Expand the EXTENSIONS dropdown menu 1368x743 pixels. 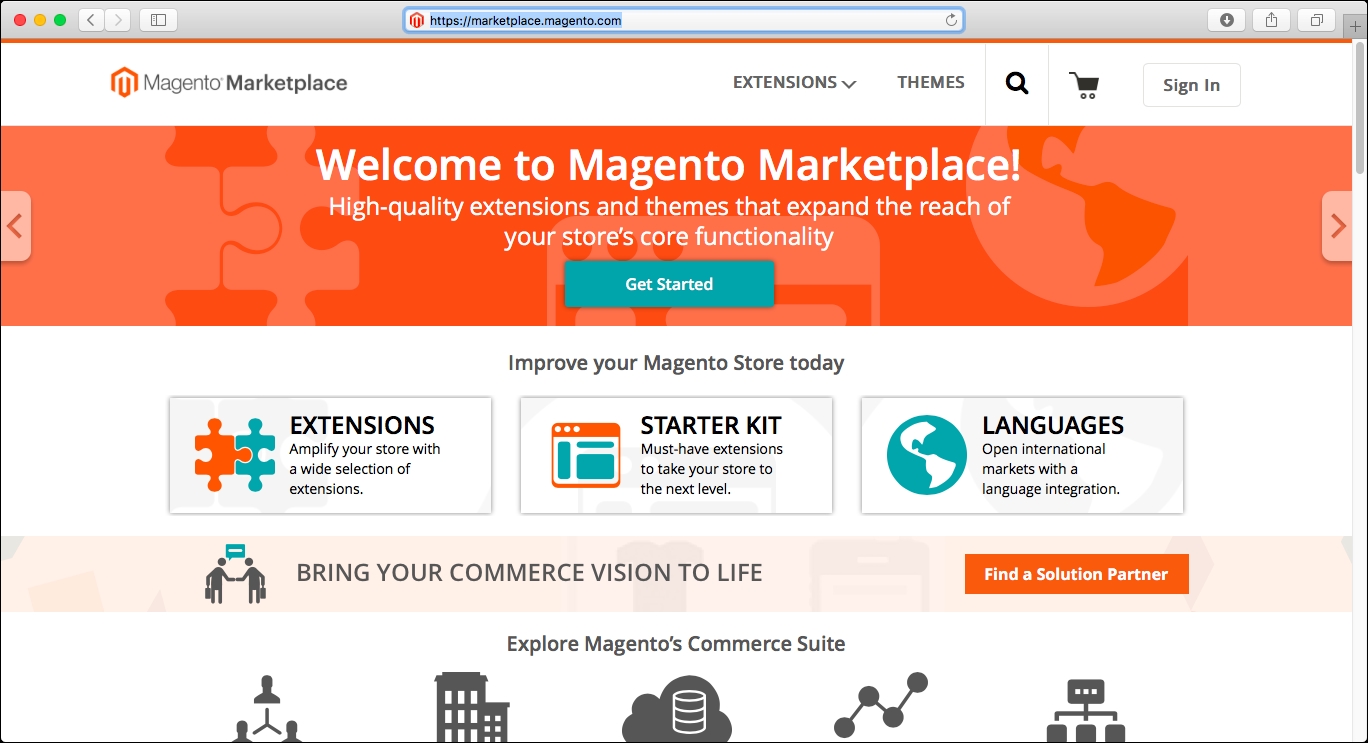pyautogui.click(x=794, y=83)
